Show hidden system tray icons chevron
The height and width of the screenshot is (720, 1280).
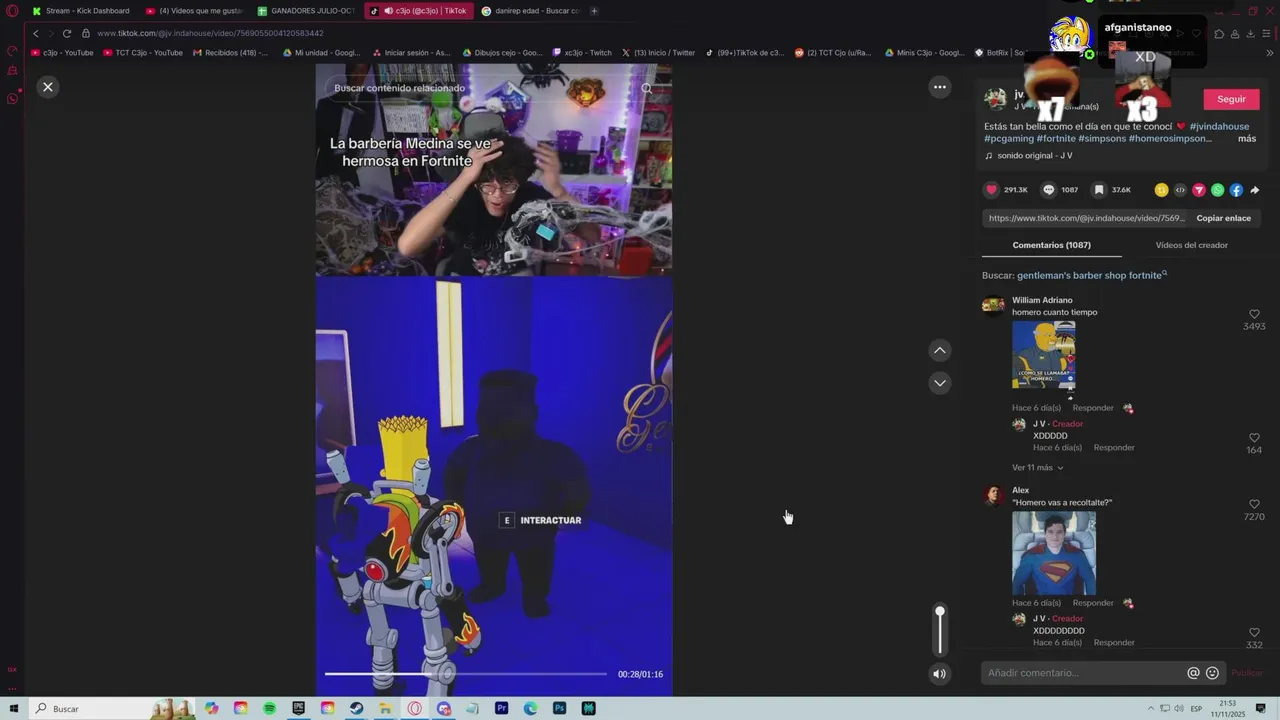click(1150, 708)
